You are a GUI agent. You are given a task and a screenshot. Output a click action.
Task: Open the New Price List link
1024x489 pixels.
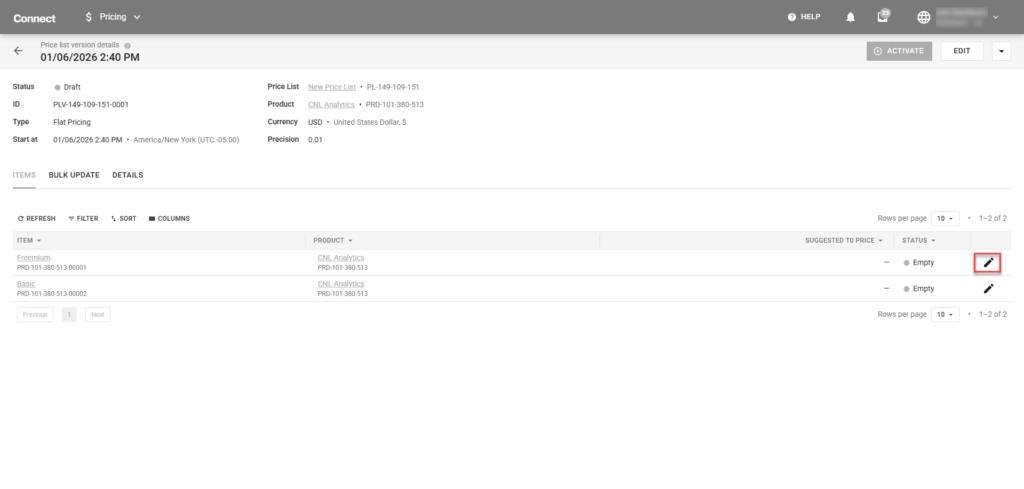(x=331, y=87)
